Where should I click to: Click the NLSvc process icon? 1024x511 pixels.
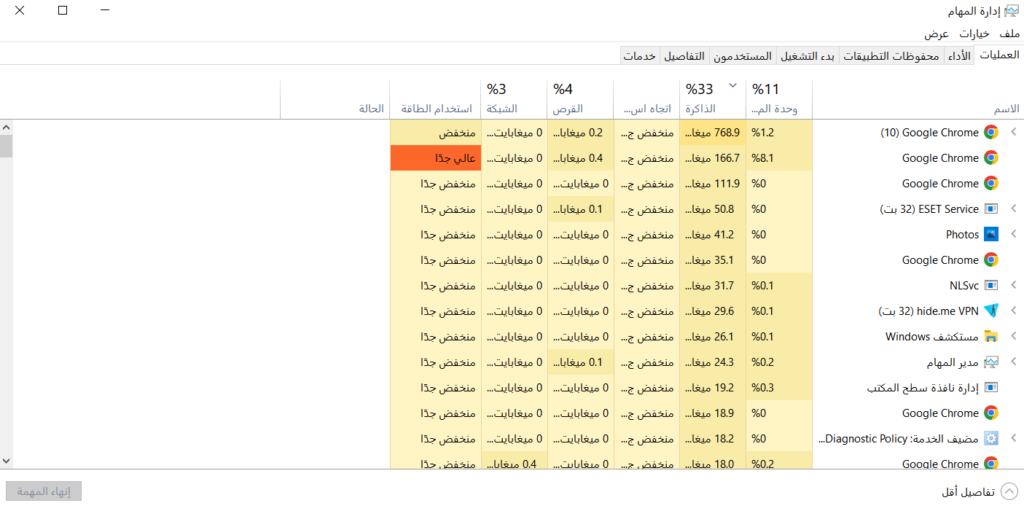pos(991,285)
